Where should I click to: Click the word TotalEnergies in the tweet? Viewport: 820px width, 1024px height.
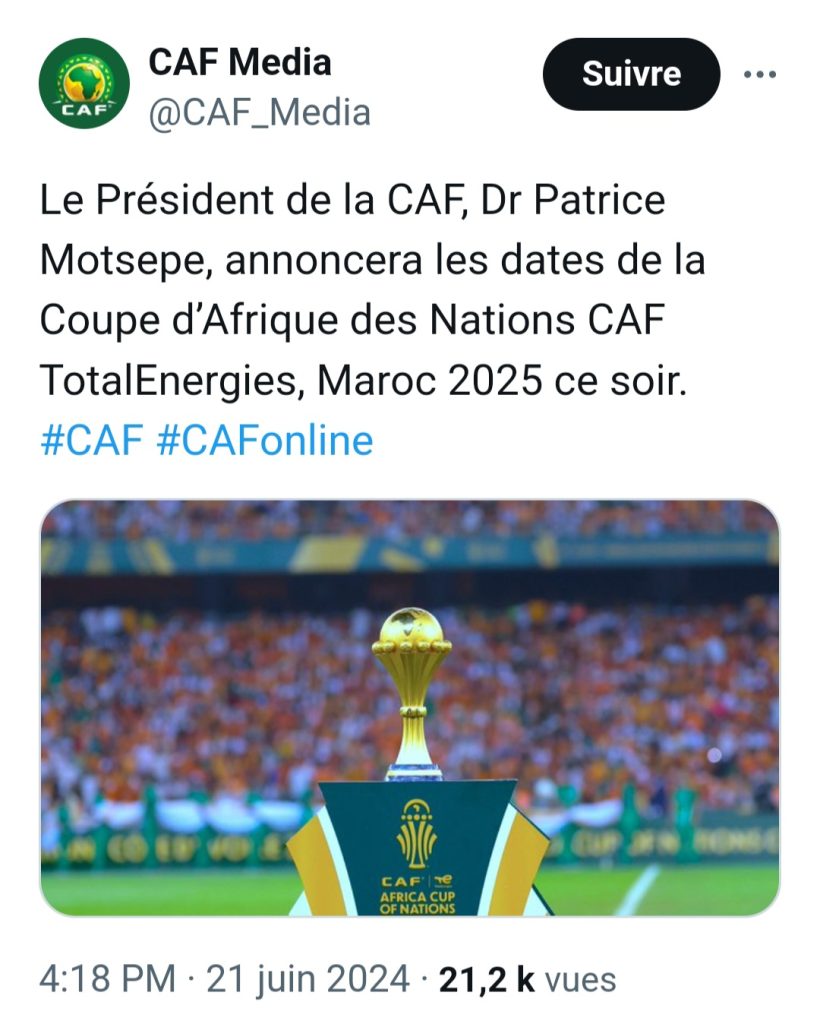(168, 381)
